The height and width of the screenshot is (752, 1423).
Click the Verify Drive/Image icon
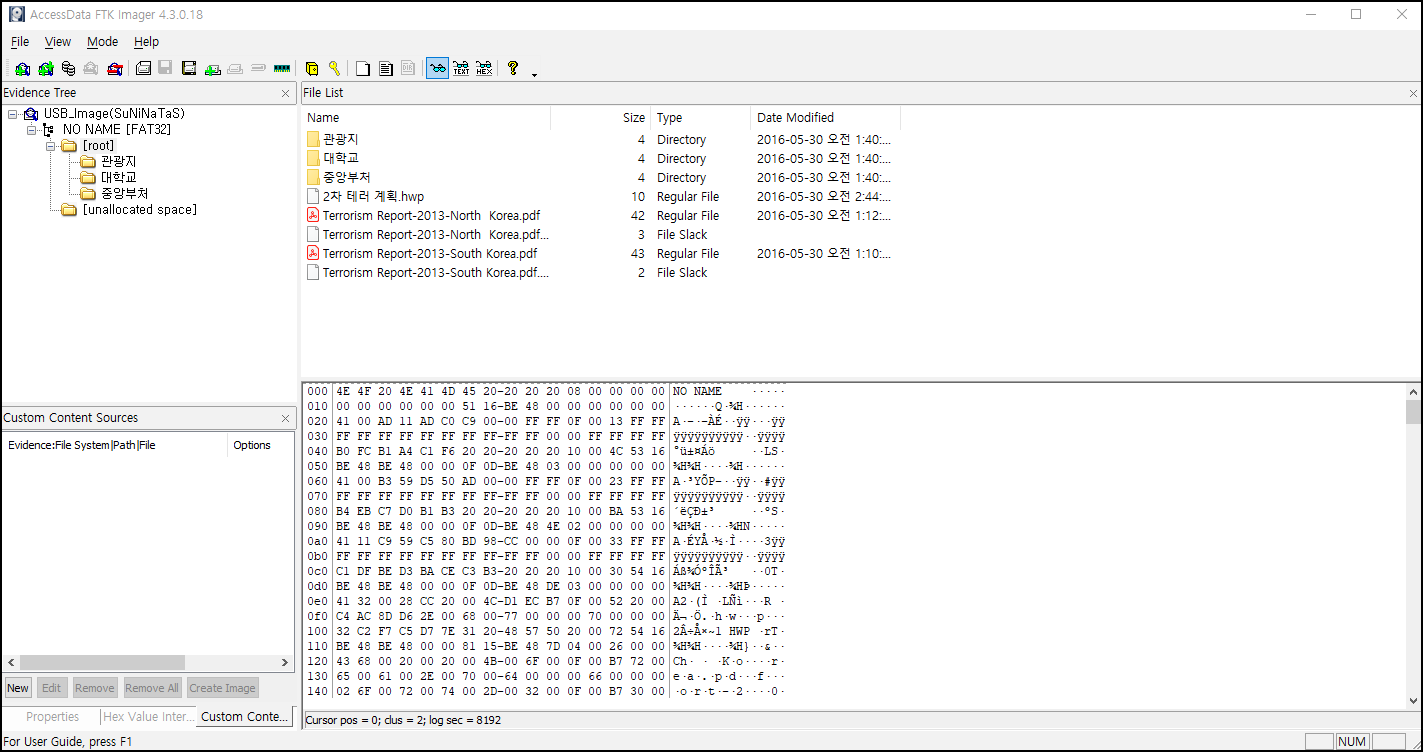coord(258,69)
